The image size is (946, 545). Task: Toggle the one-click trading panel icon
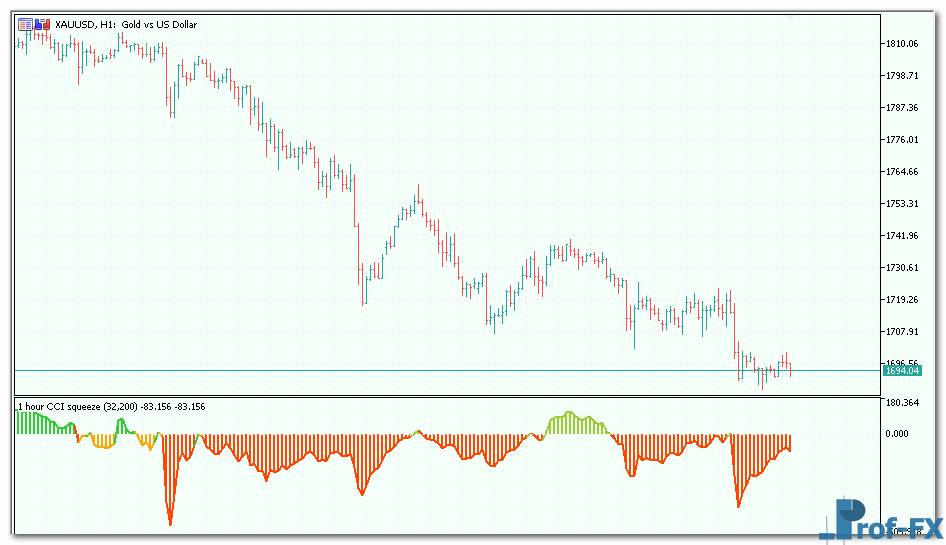(x=40, y=23)
